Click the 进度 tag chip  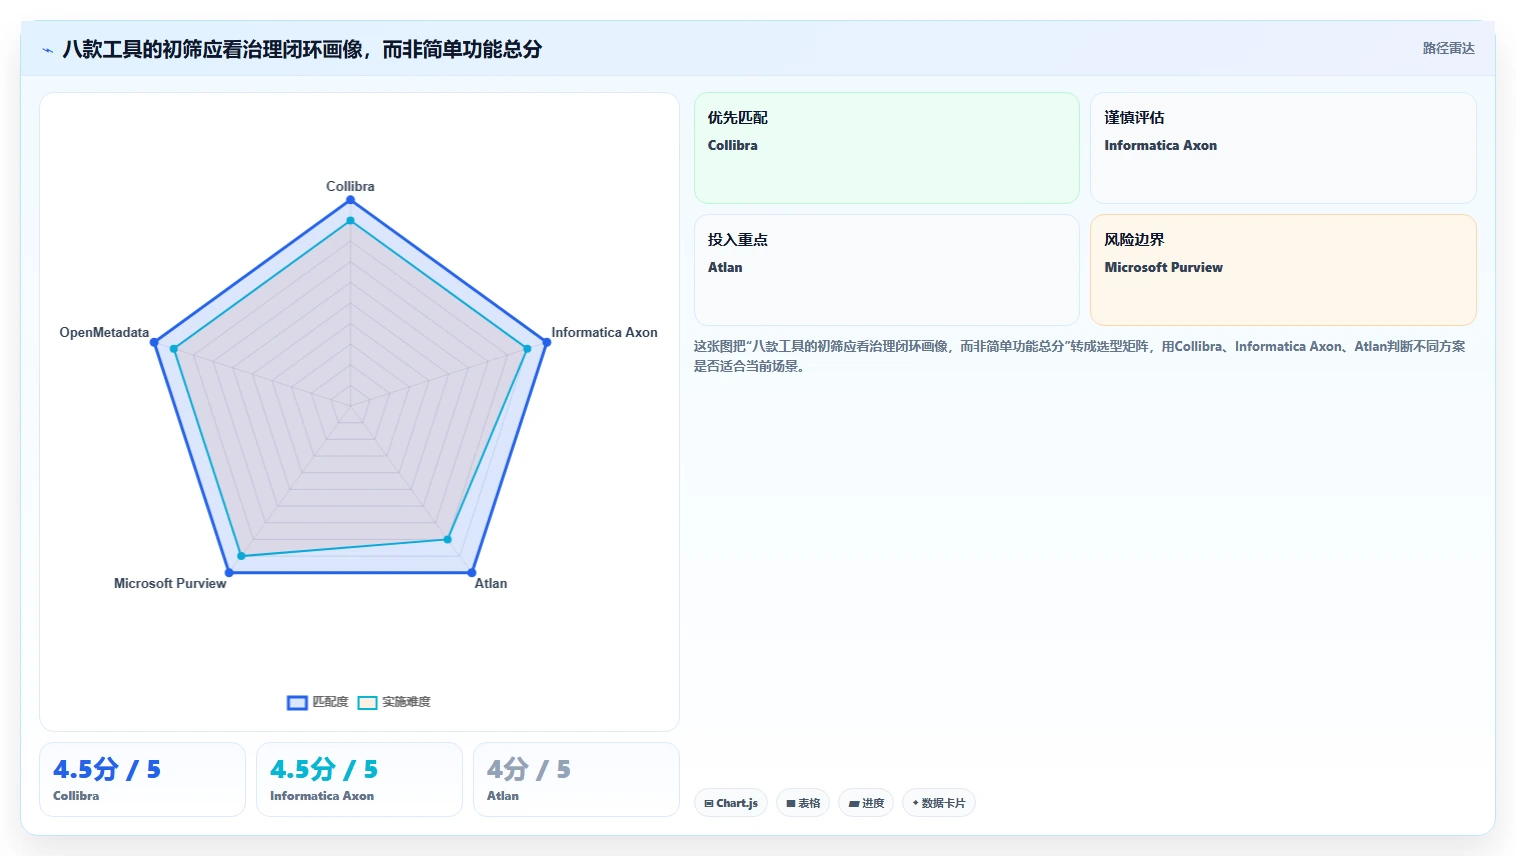coord(866,803)
